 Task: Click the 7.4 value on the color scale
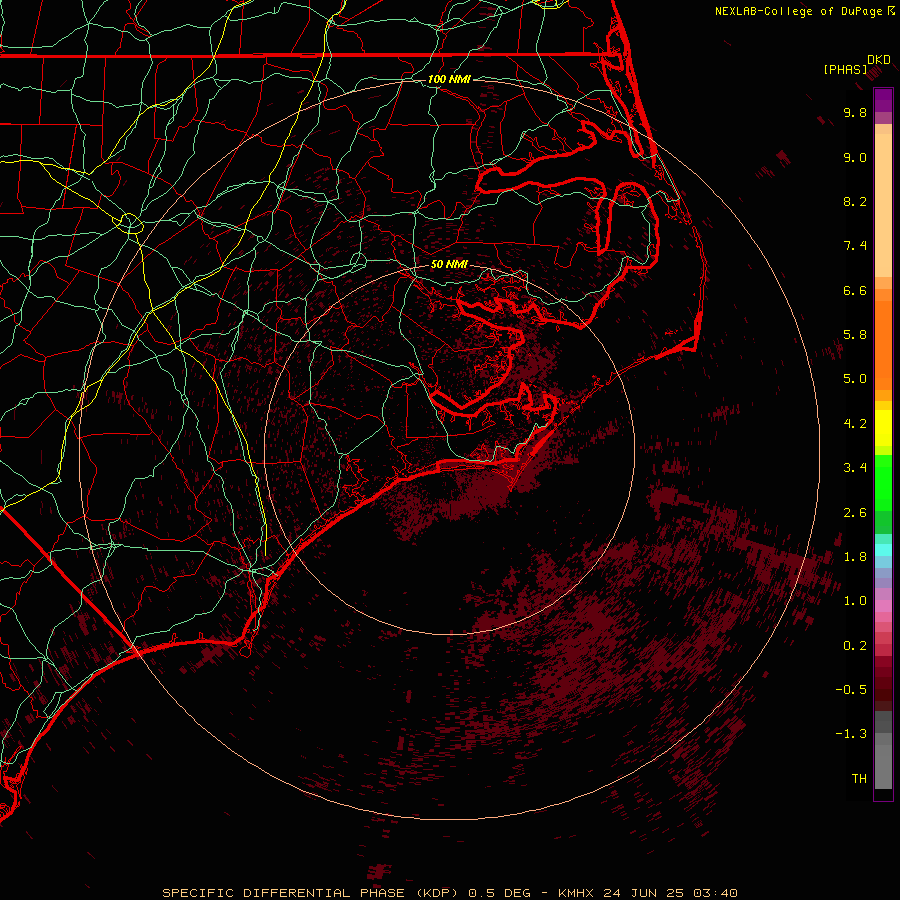855,246
